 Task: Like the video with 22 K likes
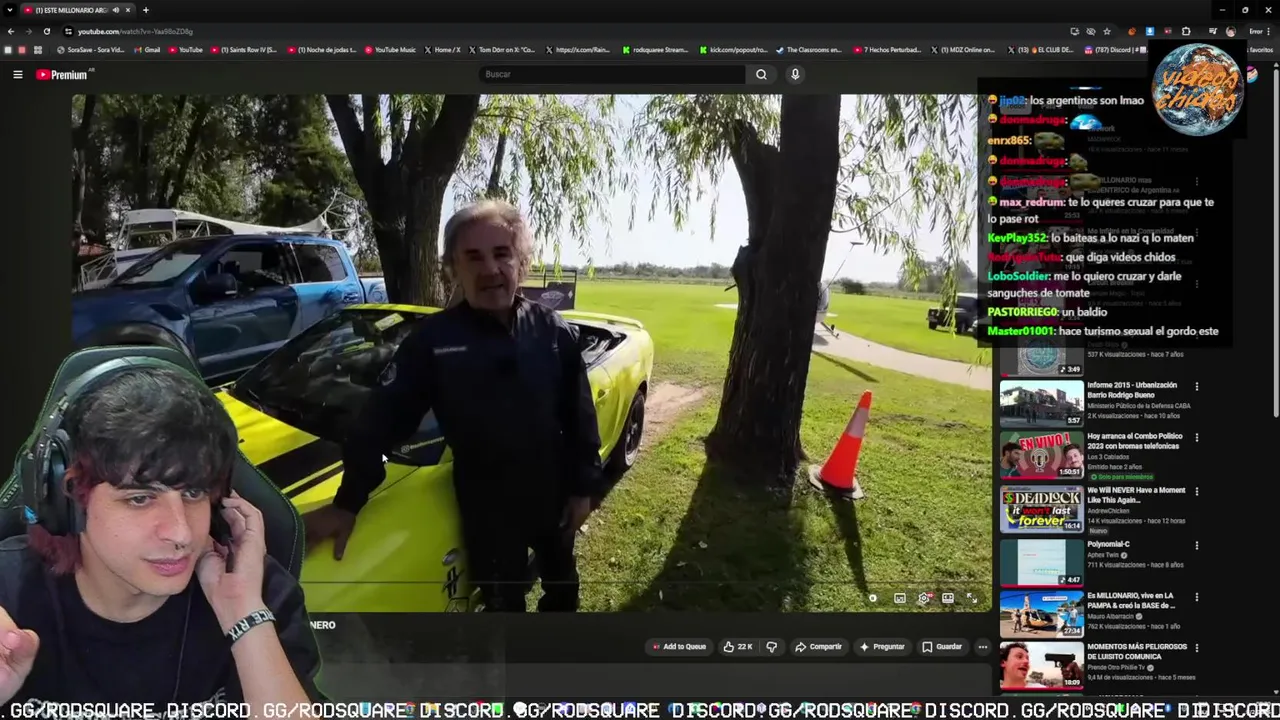(737, 647)
